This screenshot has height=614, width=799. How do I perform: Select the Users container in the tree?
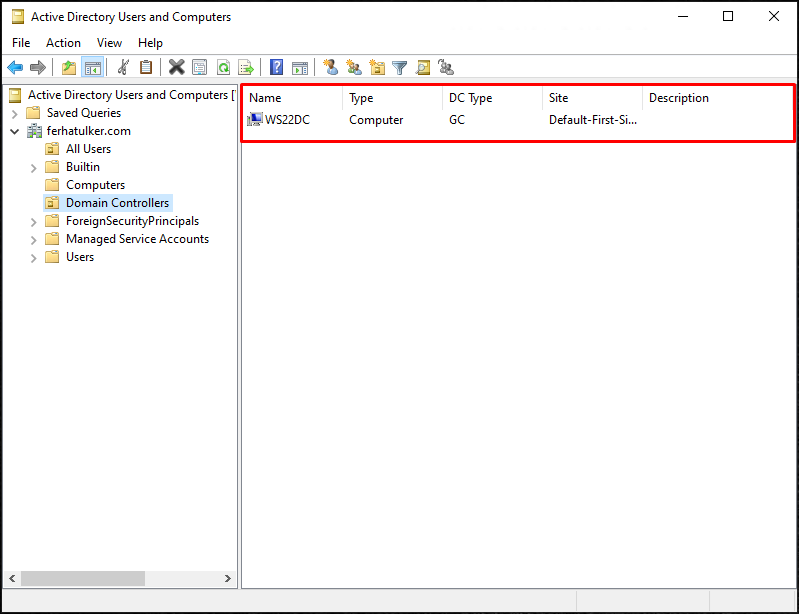point(80,257)
